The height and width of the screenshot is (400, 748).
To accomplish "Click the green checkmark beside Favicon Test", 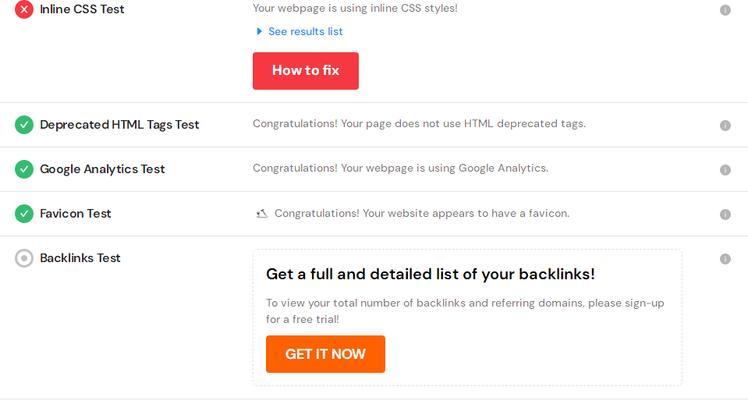I will 24,214.
